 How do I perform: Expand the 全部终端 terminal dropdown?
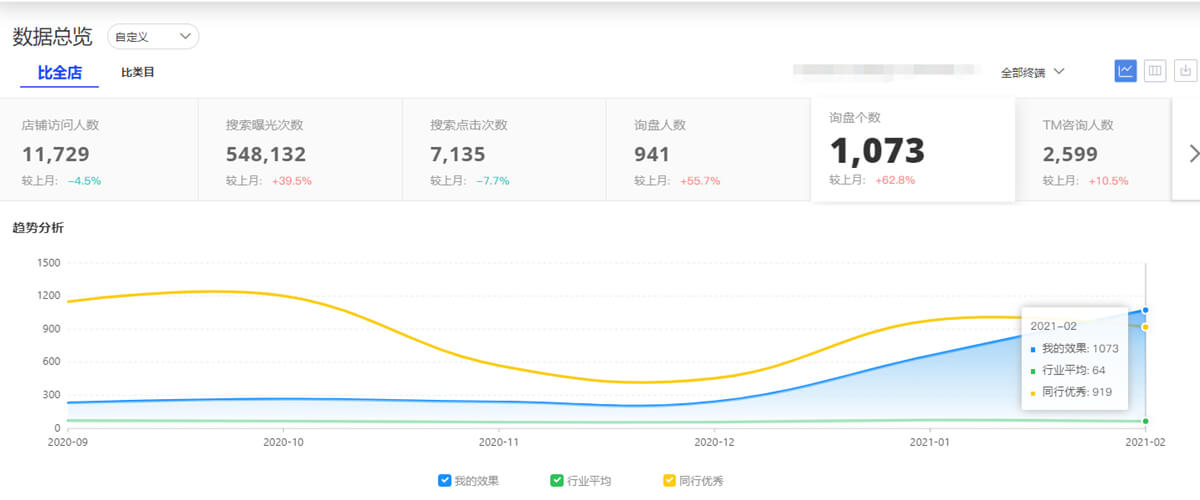1032,72
